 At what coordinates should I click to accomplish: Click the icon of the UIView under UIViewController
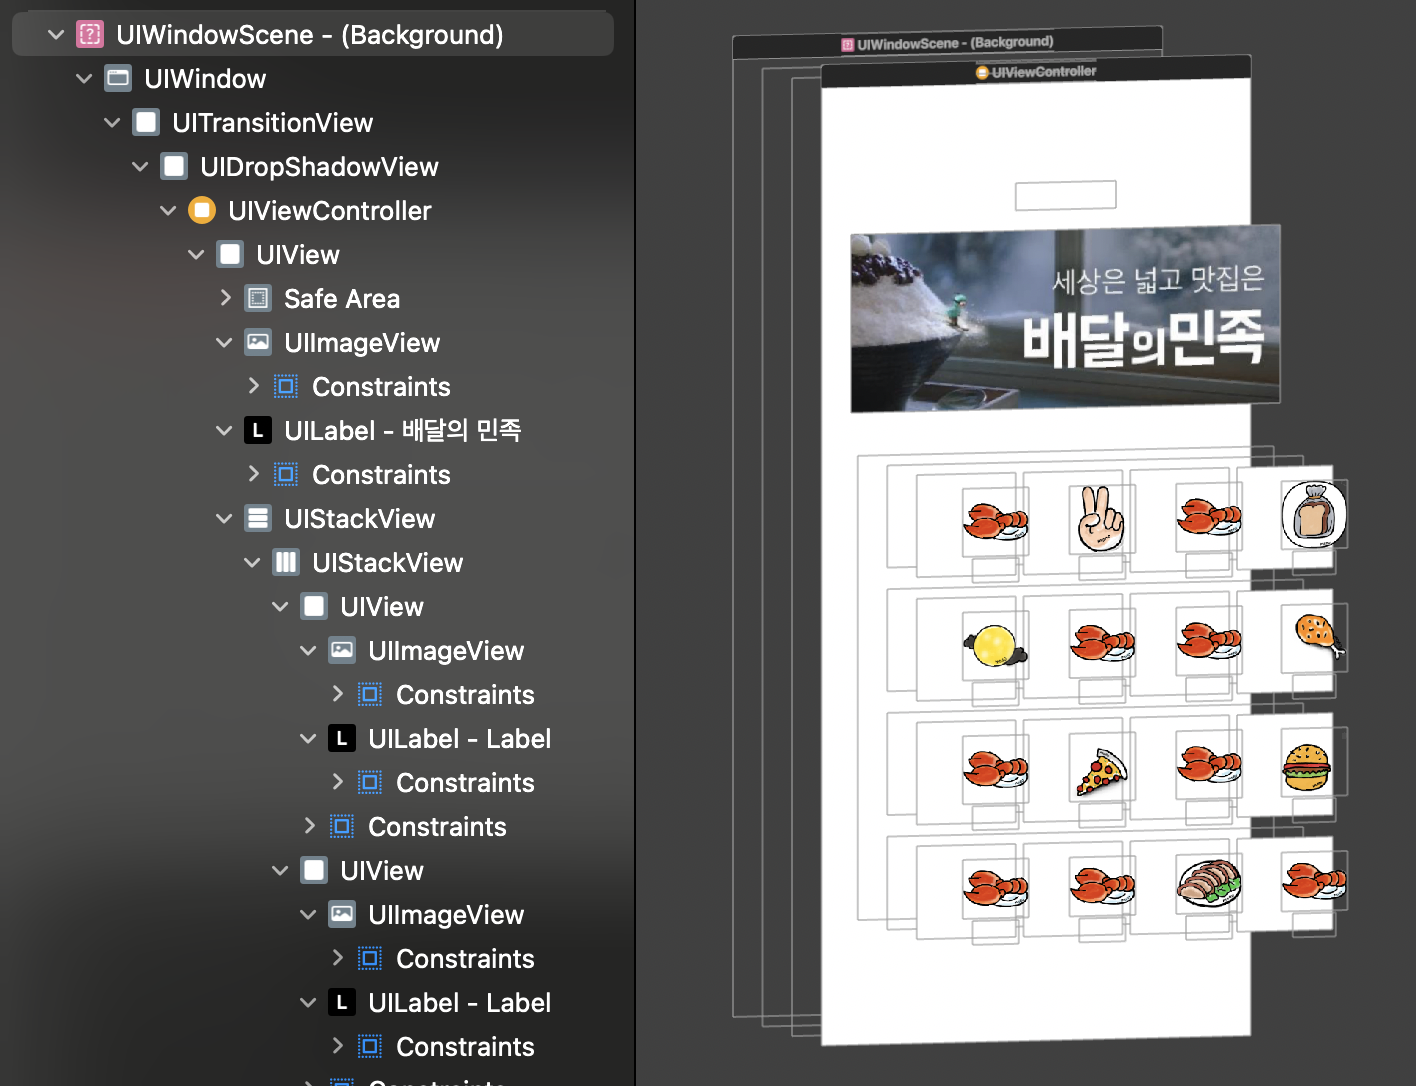[x=230, y=255]
